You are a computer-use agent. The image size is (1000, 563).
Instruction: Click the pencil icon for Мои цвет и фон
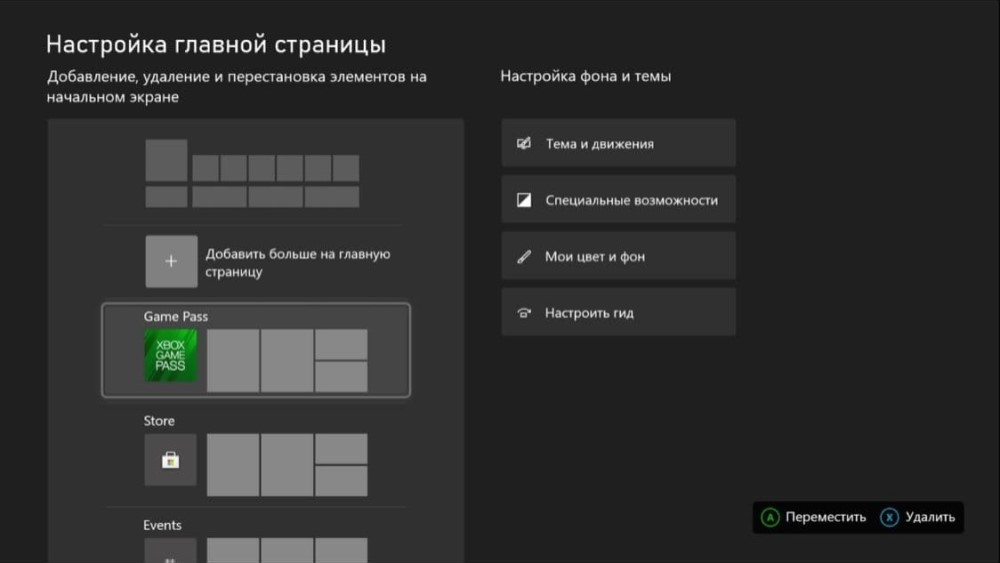click(x=524, y=256)
